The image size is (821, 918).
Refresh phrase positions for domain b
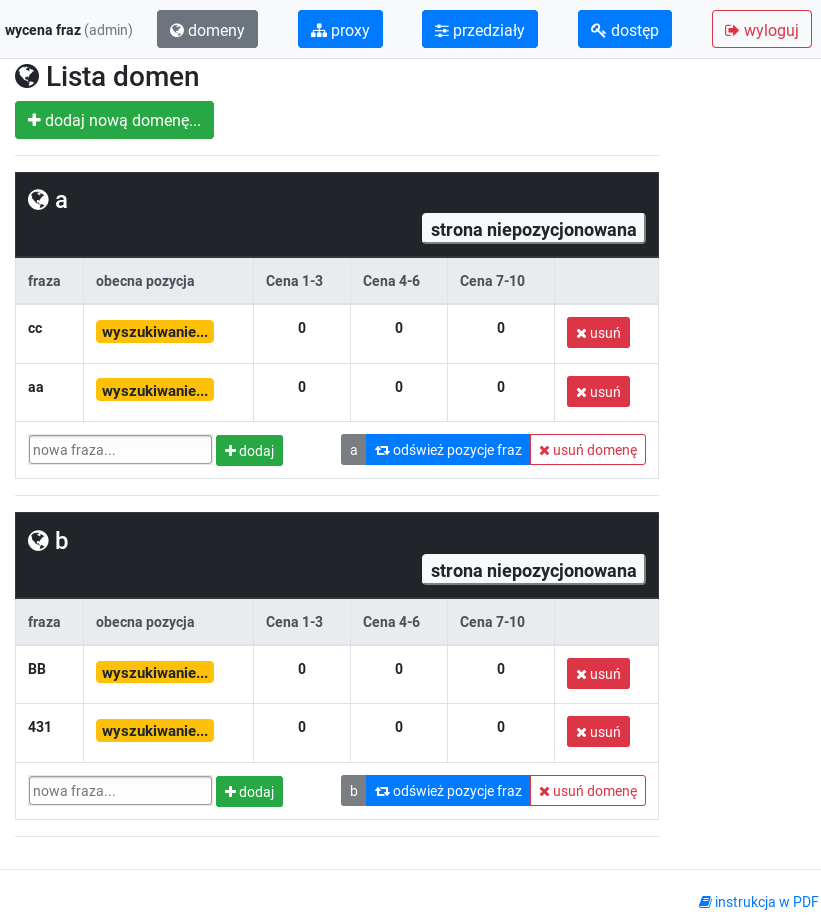pyautogui.click(x=448, y=791)
